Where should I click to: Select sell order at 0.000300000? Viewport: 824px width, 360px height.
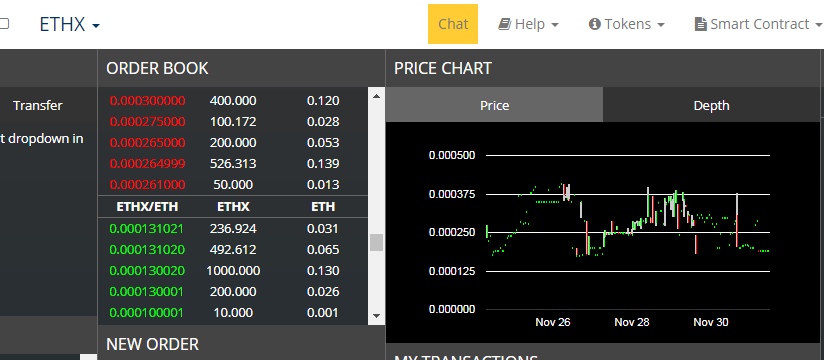tap(233, 100)
